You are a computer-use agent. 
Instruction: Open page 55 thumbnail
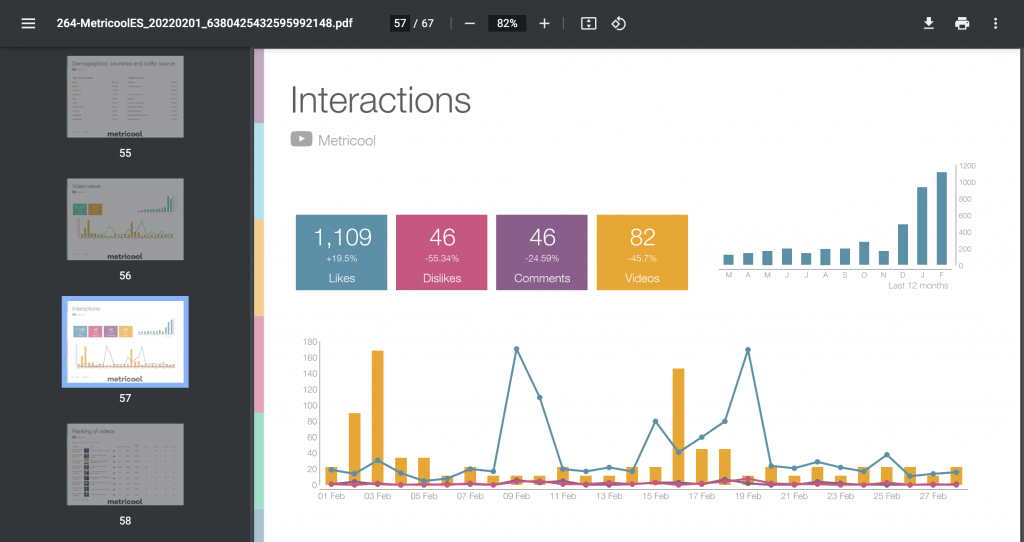[x=125, y=97]
